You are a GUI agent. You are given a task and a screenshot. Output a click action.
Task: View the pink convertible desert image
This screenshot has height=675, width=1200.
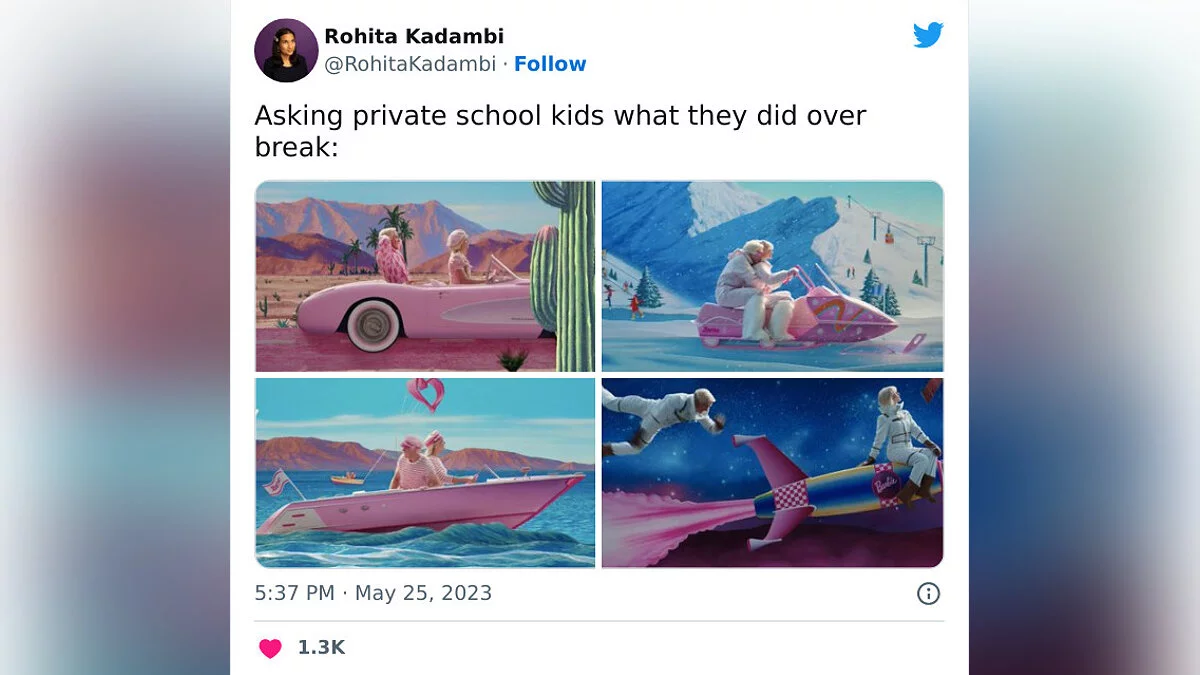coord(425,276)
